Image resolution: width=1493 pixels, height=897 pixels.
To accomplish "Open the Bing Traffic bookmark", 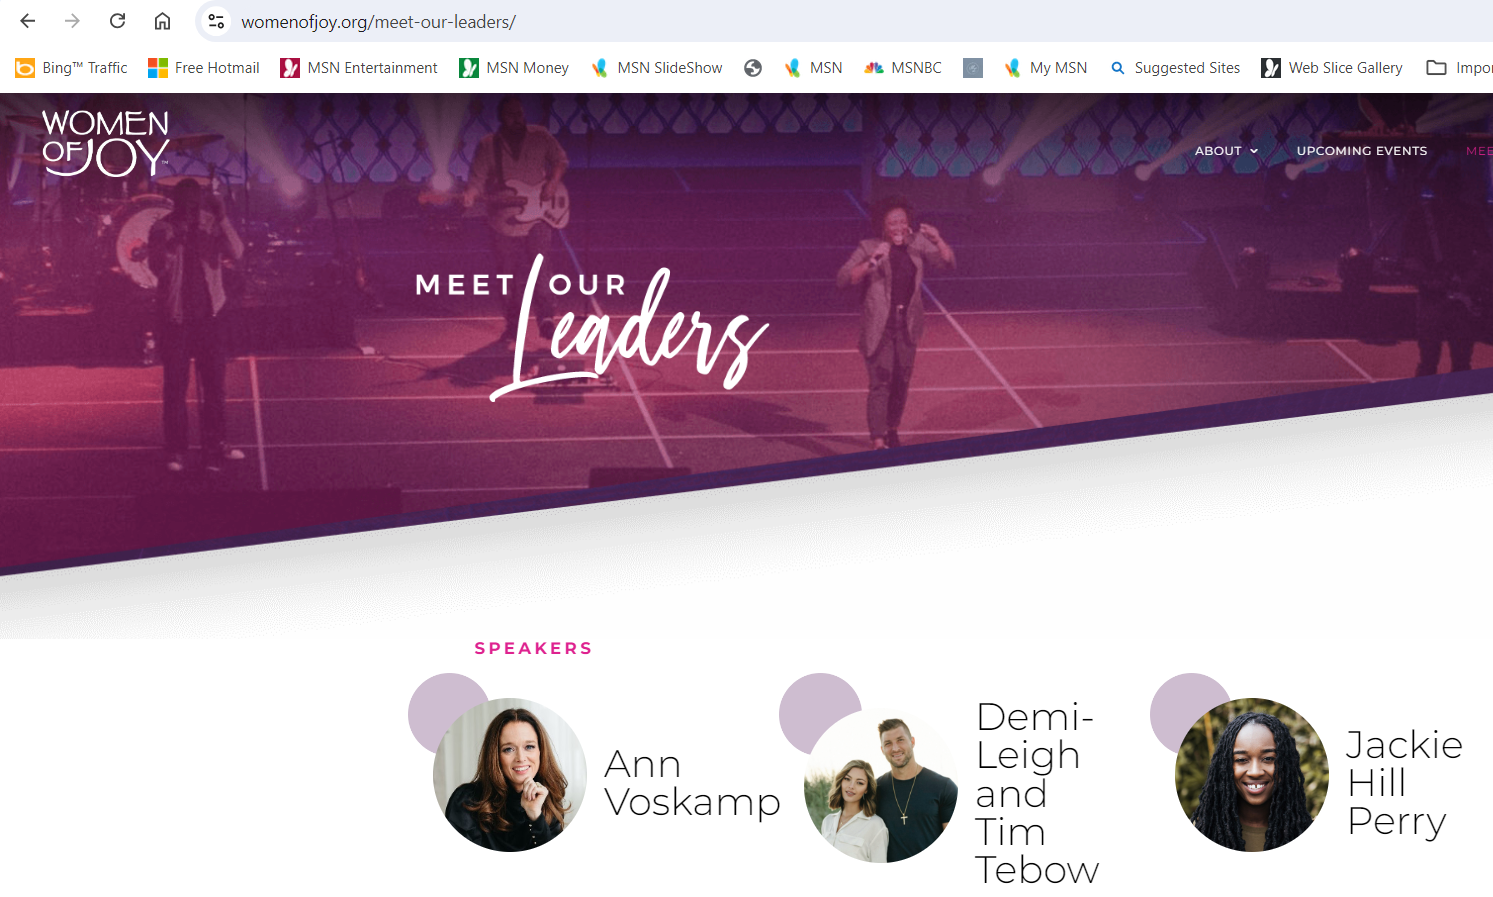I will [71, 68].
